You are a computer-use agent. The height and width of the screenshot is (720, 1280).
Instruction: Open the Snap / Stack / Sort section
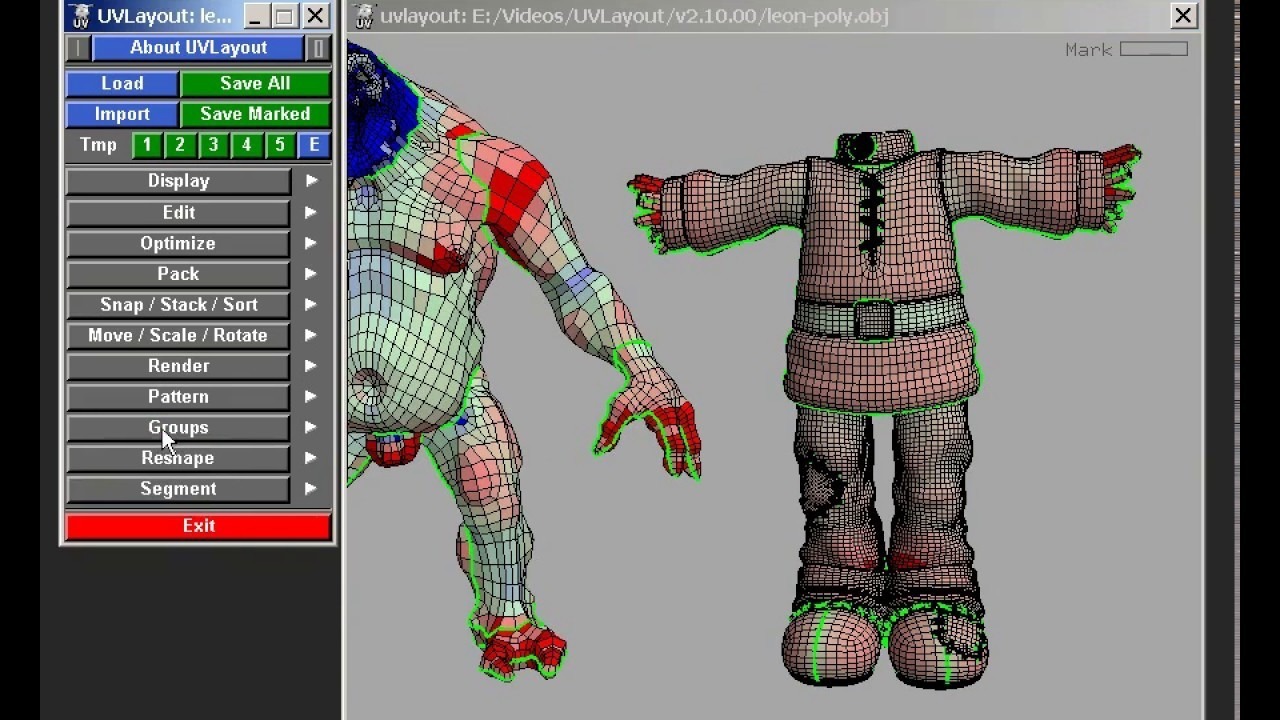[178, 305]
